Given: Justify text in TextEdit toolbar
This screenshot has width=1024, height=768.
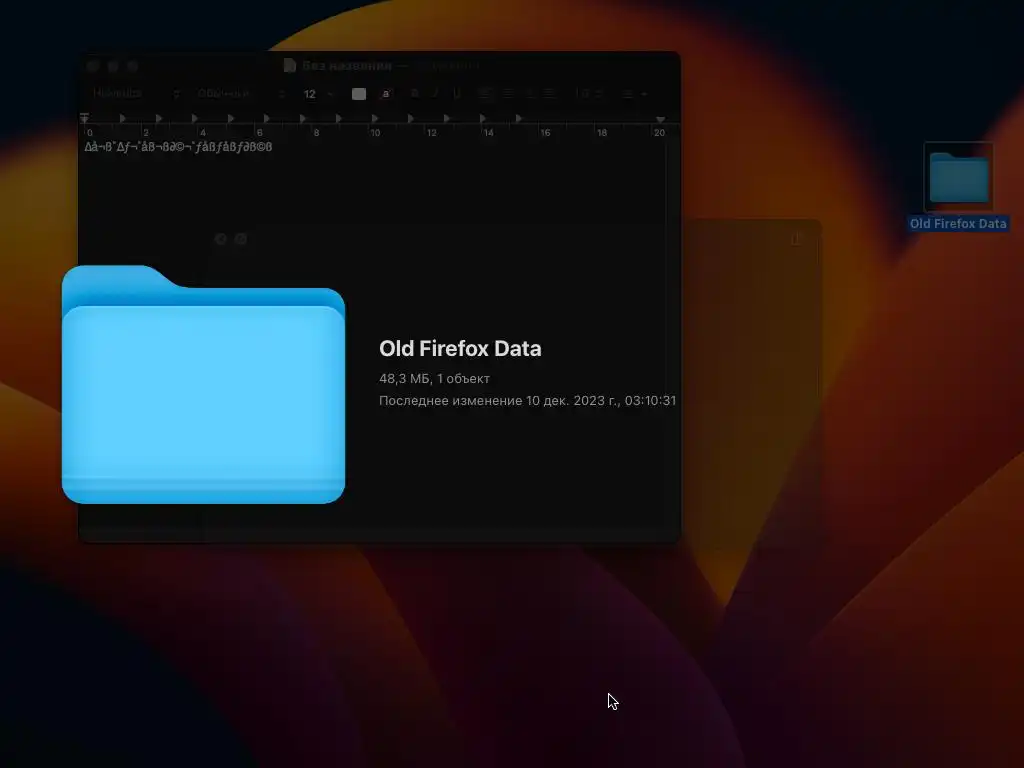Looking at the screenshot, I should click(x=550, y=94).
